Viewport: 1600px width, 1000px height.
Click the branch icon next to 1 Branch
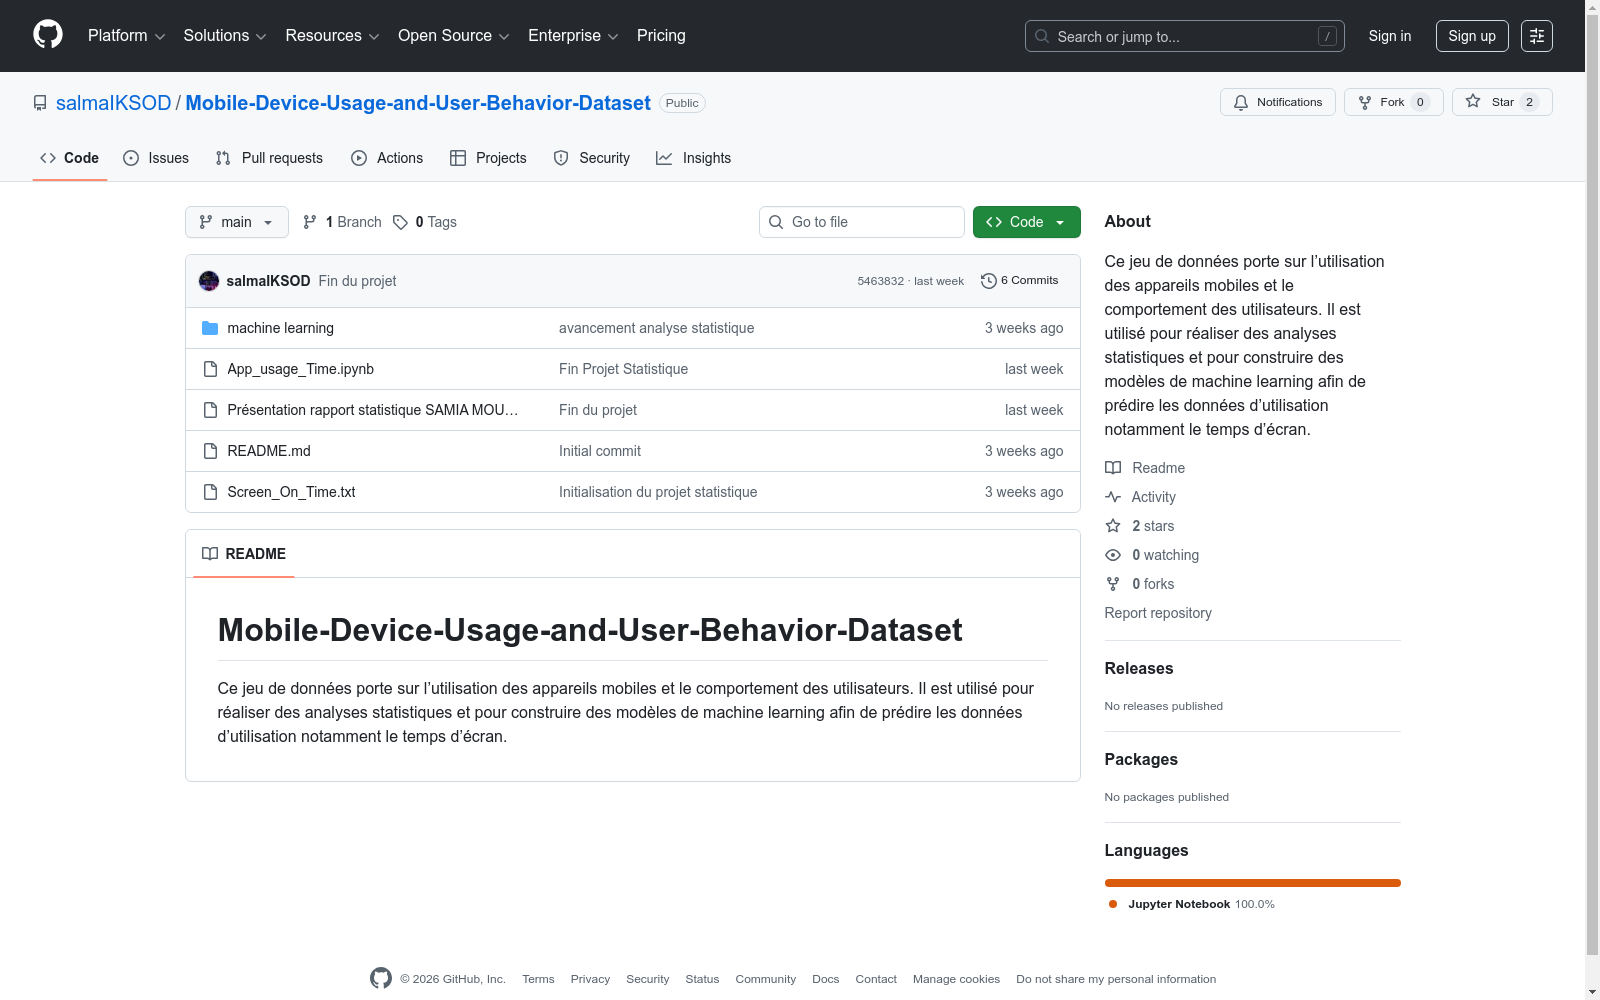tap(310, 222)
